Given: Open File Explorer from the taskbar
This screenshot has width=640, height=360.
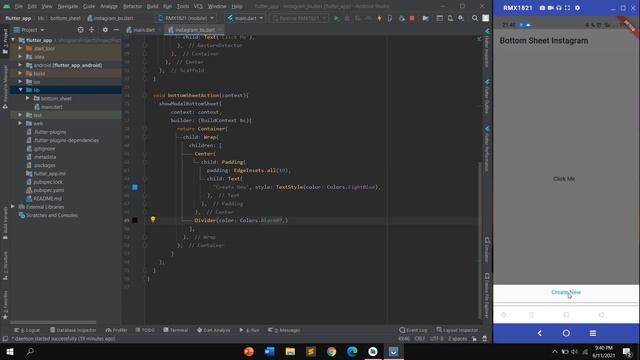Looking at the screenshot, I should (x=290, y=351).
